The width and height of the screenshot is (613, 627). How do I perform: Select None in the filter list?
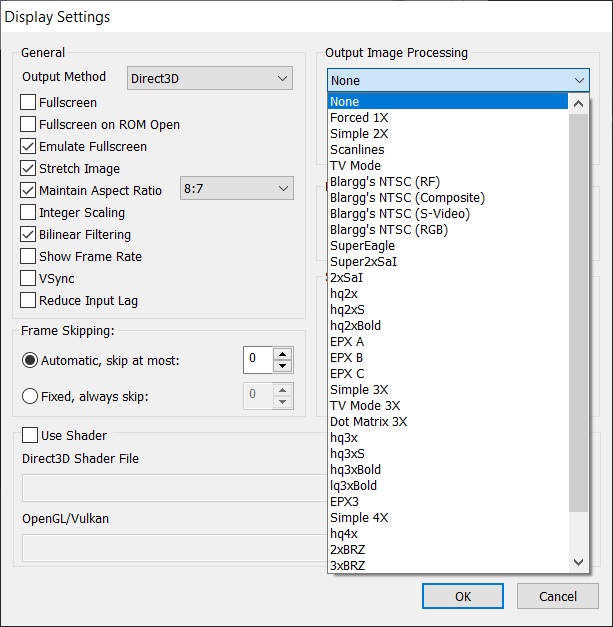[448, 102]
